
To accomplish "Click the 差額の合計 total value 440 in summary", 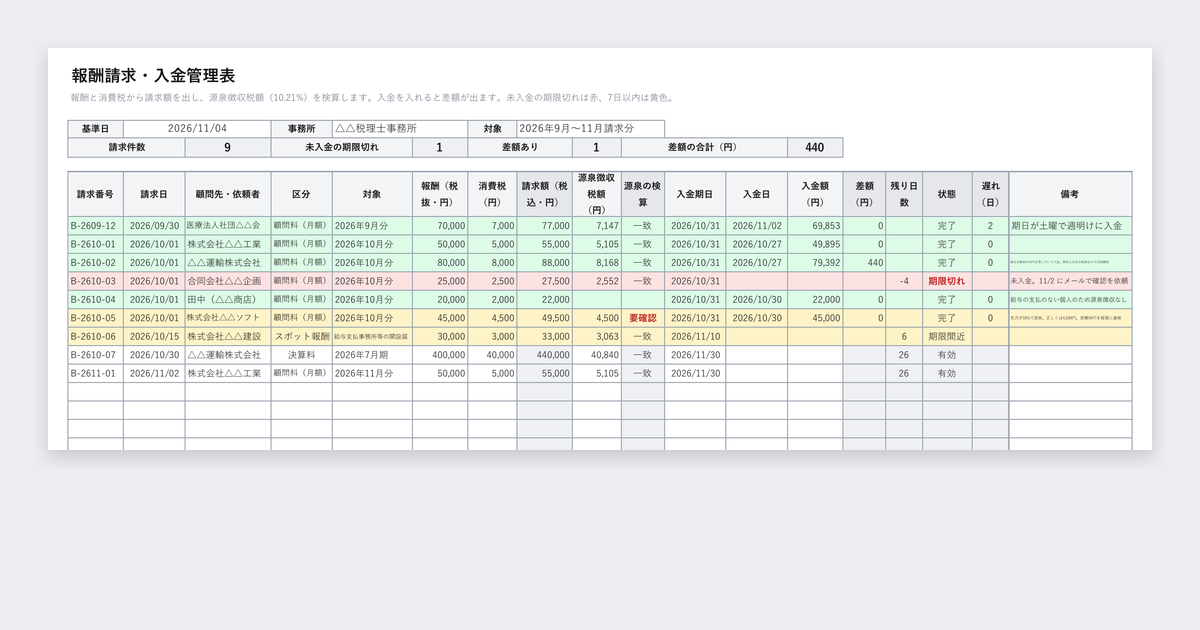I will (815, 147).
